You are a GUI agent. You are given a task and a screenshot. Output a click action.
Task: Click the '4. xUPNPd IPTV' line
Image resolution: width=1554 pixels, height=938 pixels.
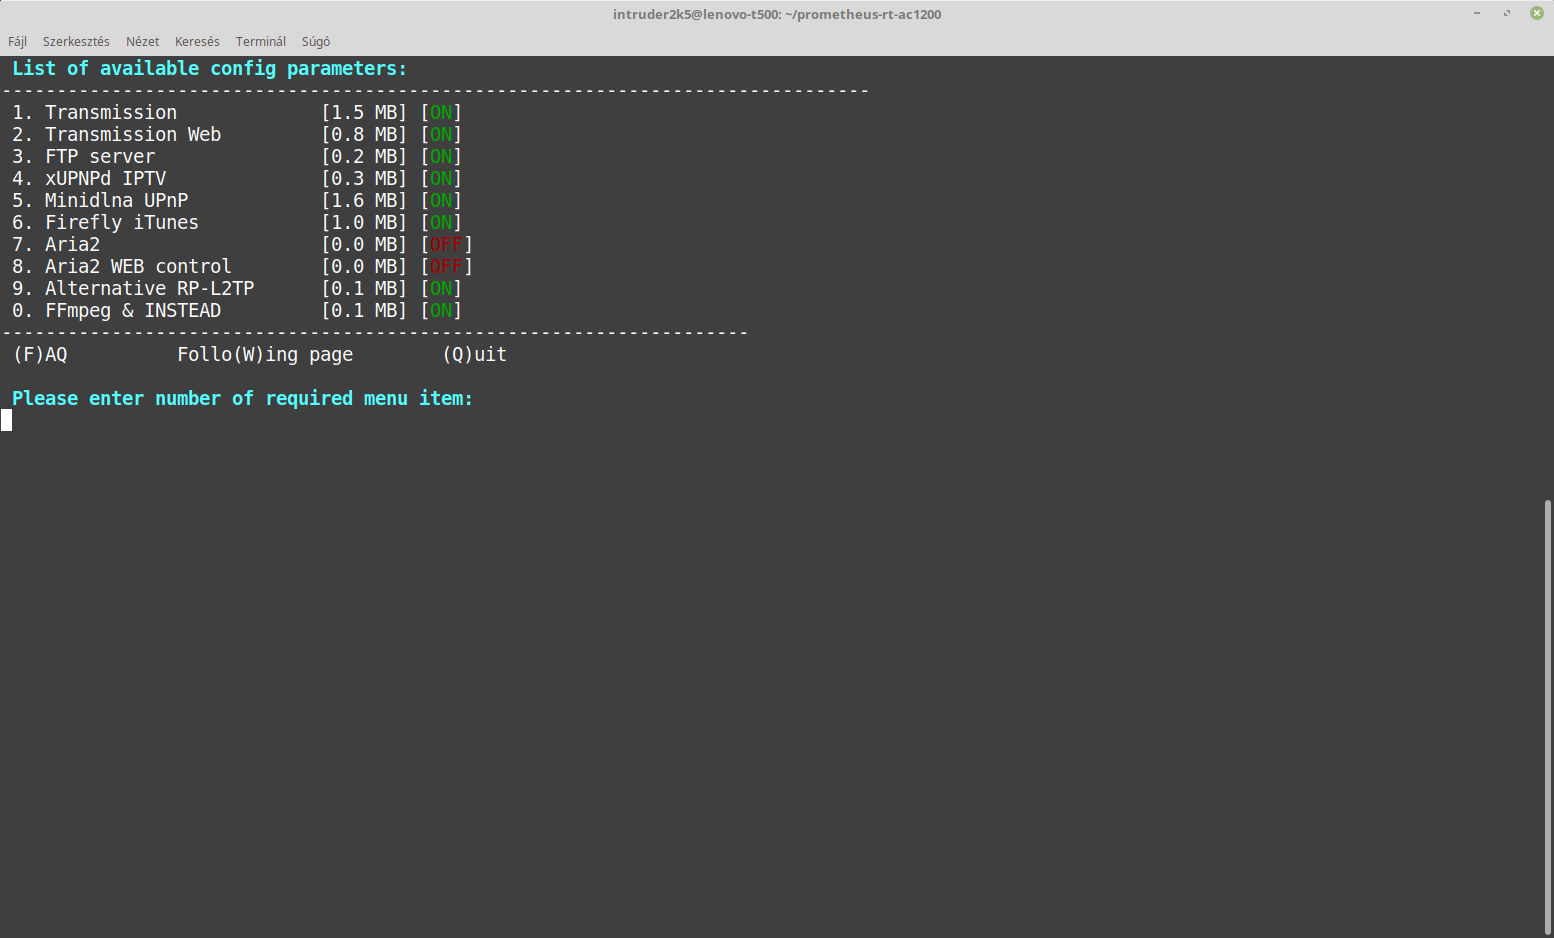tap(237, 178)
